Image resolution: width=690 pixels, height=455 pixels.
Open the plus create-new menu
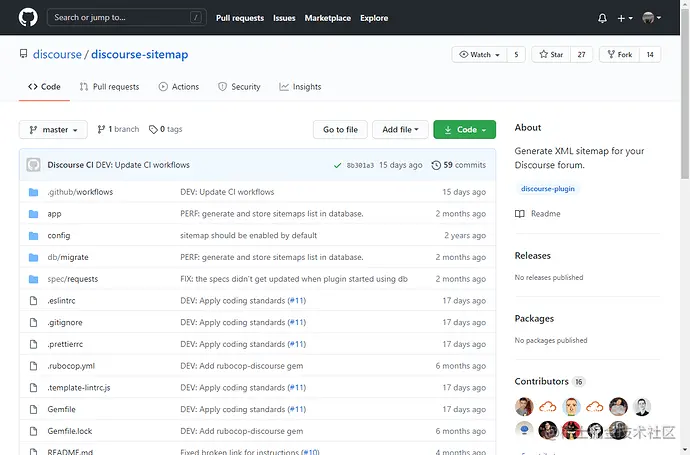(x=624, y=18)
